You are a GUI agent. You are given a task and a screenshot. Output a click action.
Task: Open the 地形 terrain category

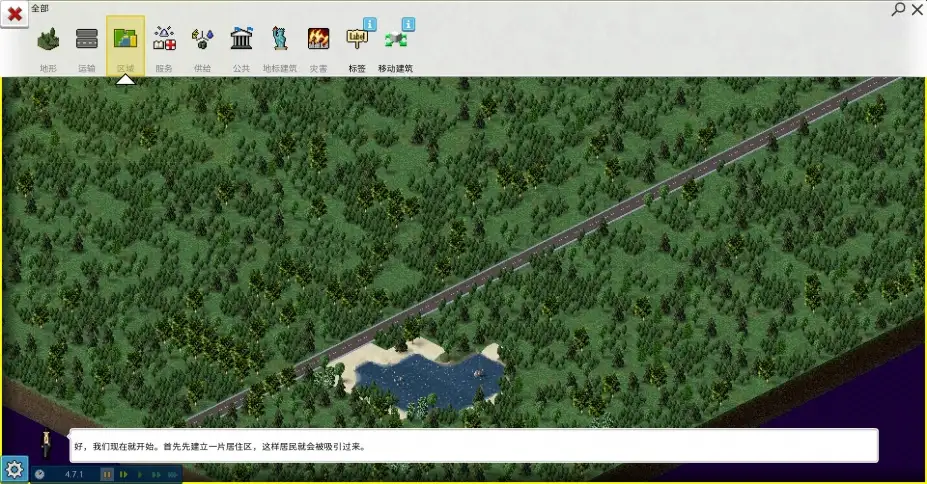pos(48,40)
